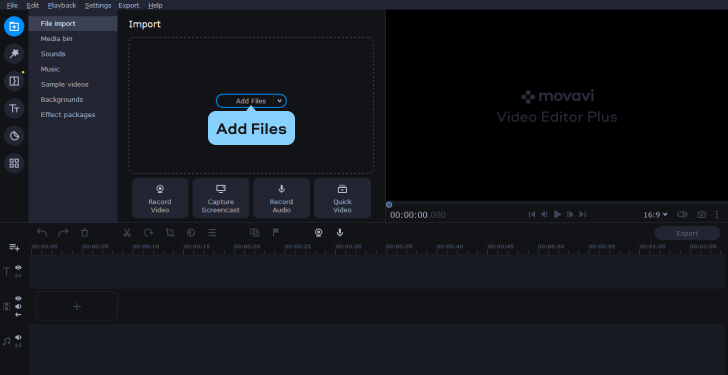Click the Rotate icon in the timeline toolbar
728x375 pixels.
[x=148, y=233]
